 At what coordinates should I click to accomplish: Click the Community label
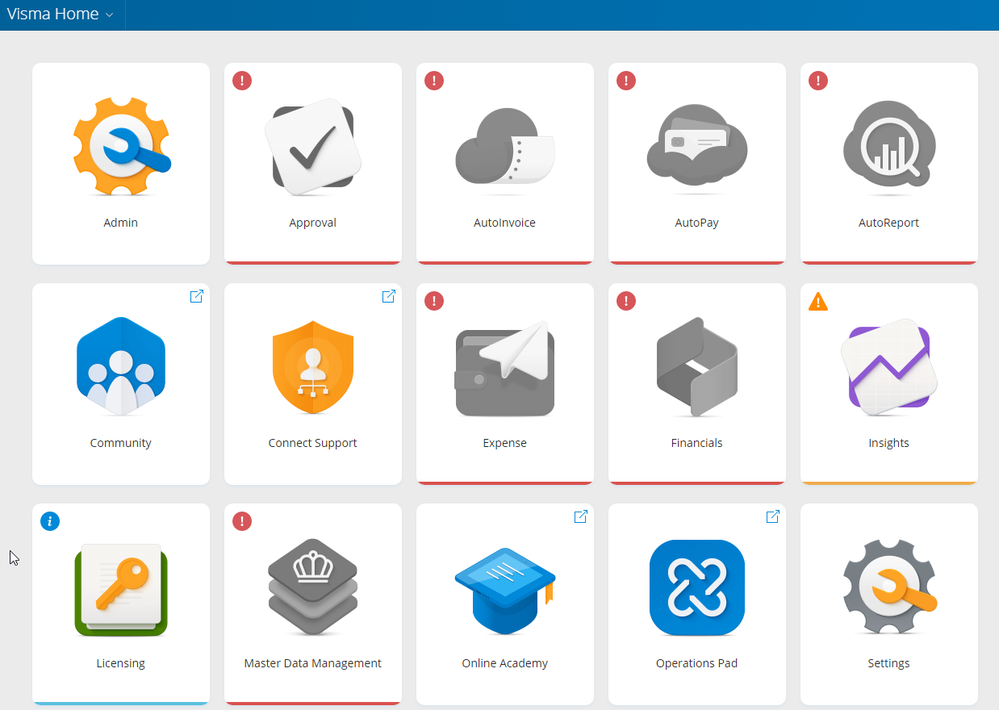pos(121,444)
